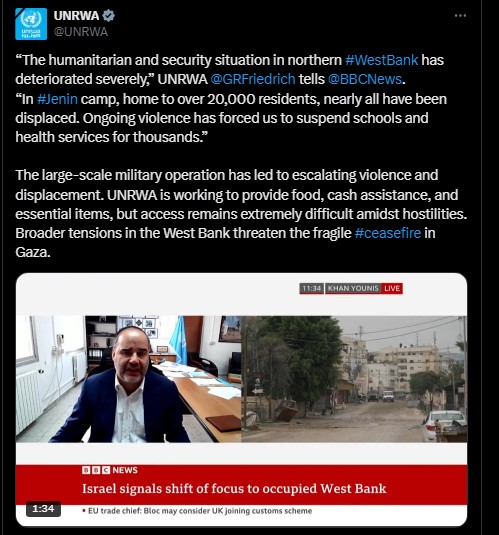Click the 1:34 video duration badge
This screenshot has height=535, width=499.
(x=43, y=509)
